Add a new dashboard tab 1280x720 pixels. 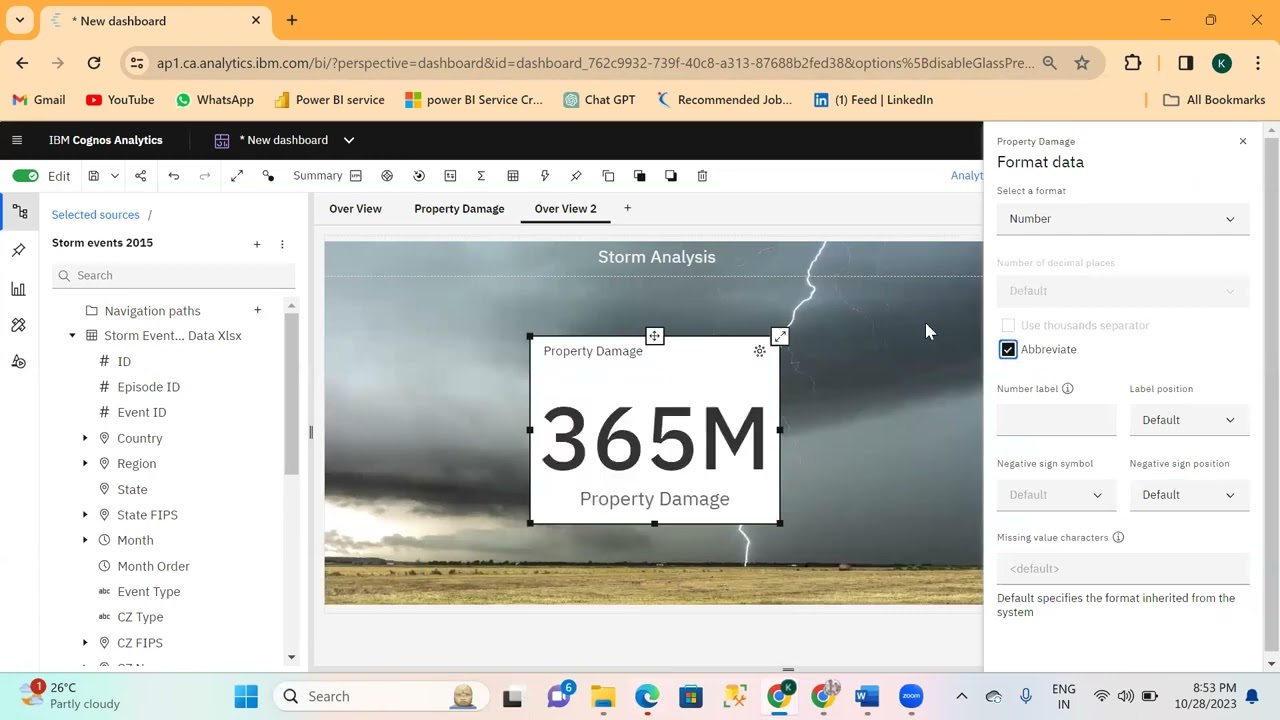(627, 208)
